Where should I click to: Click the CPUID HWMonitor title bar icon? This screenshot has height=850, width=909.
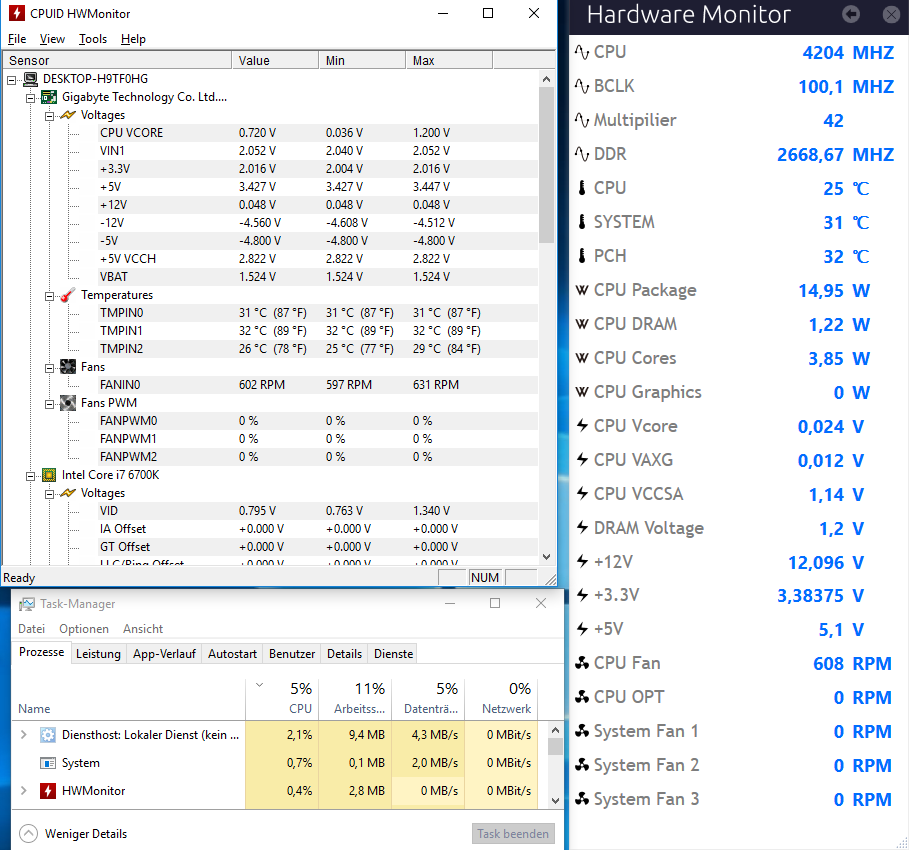(17, 13)
